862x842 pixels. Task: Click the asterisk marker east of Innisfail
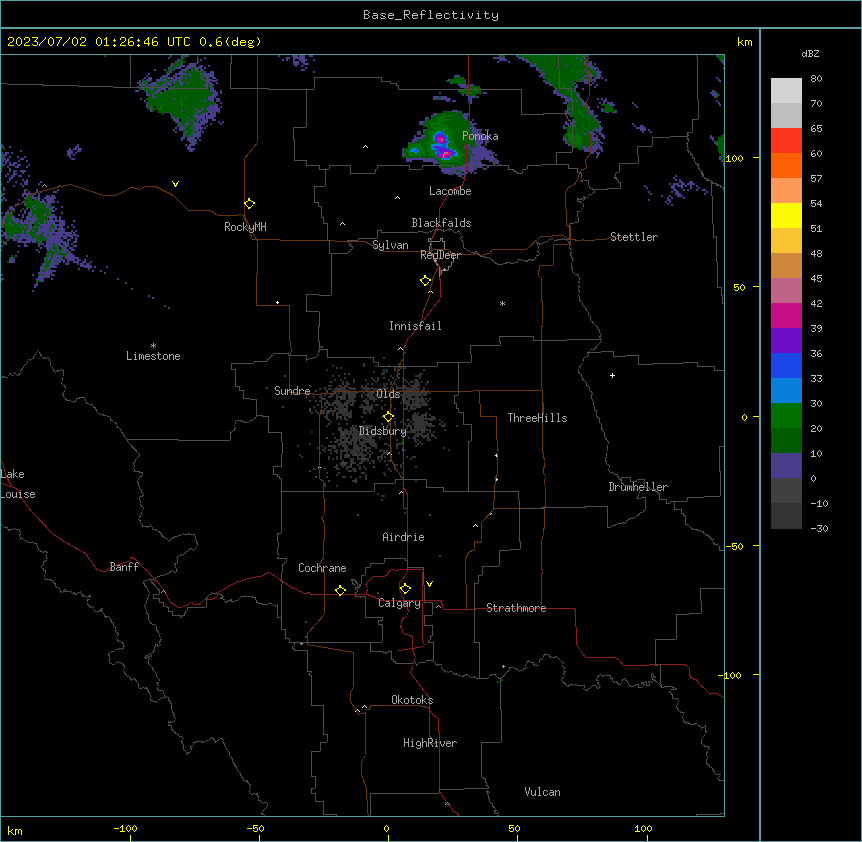(502, 303)
